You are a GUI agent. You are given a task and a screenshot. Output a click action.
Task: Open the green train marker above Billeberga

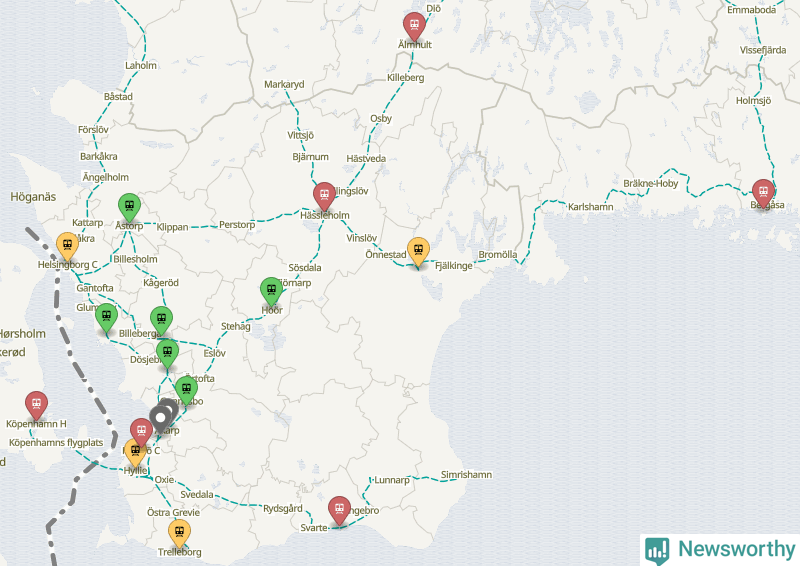(x=161, y=321)
